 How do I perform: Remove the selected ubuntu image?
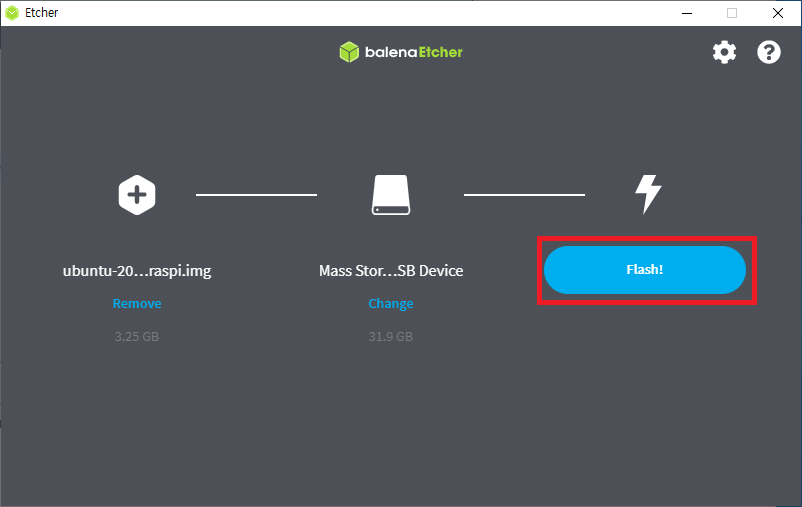point(137,303)
